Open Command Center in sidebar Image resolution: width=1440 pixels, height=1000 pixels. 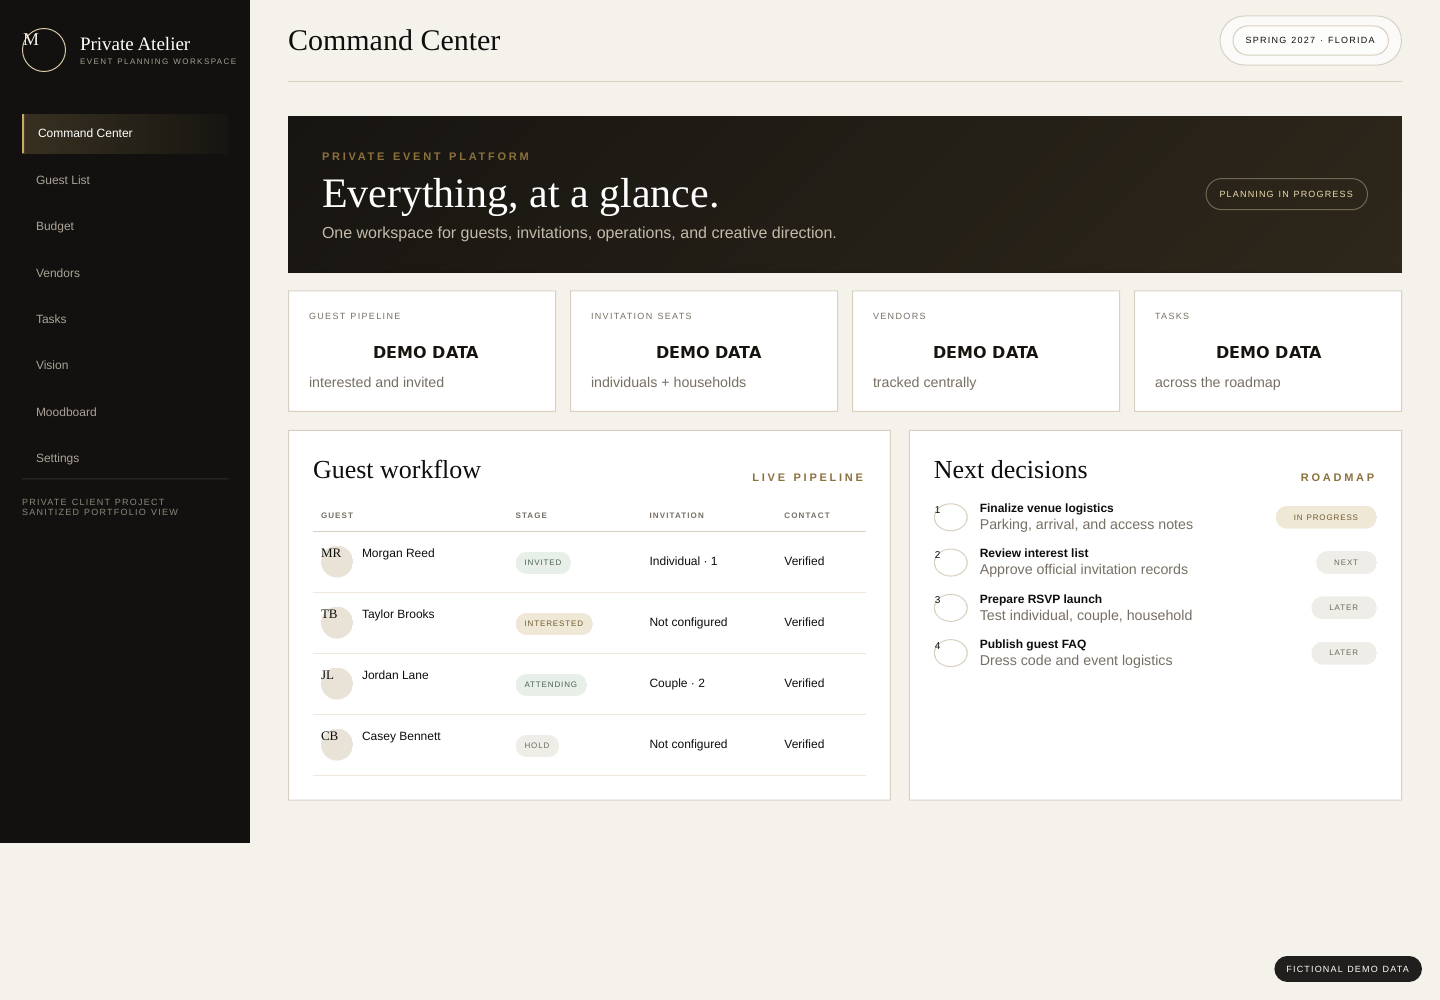click(125, 133)
